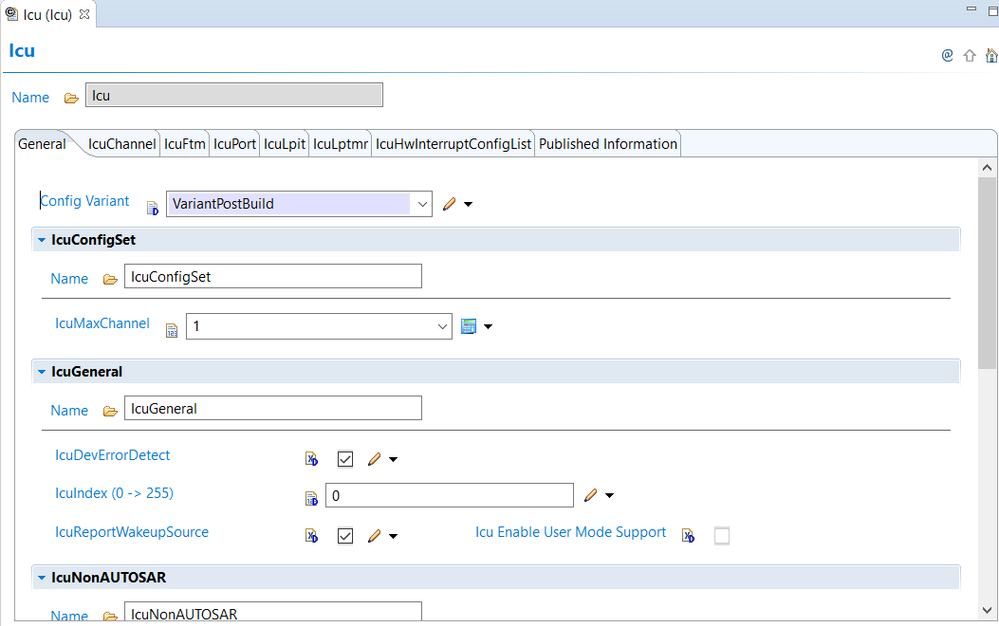
Task: Toggle the IcuDevErrorDetect checkbox
Action: click(345, 459)
